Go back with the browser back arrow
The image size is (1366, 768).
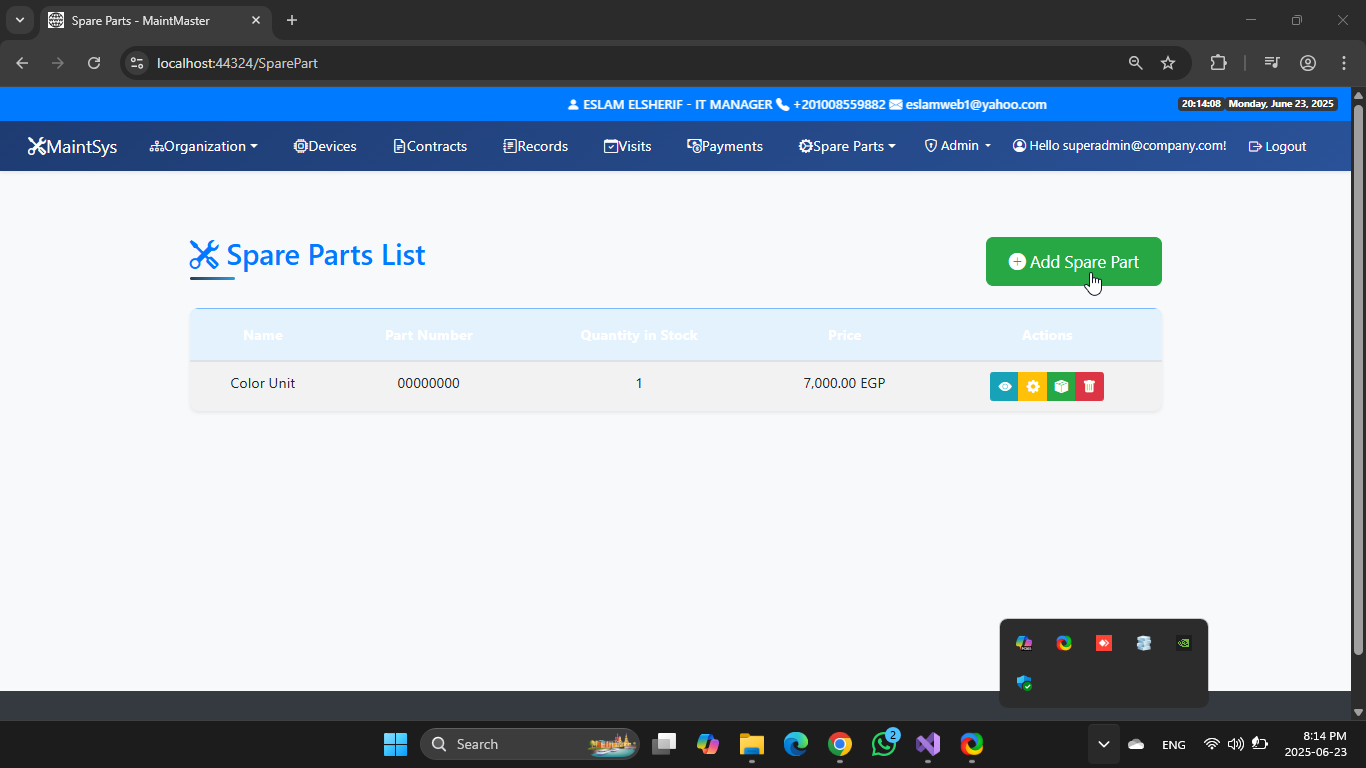point(22,63)
